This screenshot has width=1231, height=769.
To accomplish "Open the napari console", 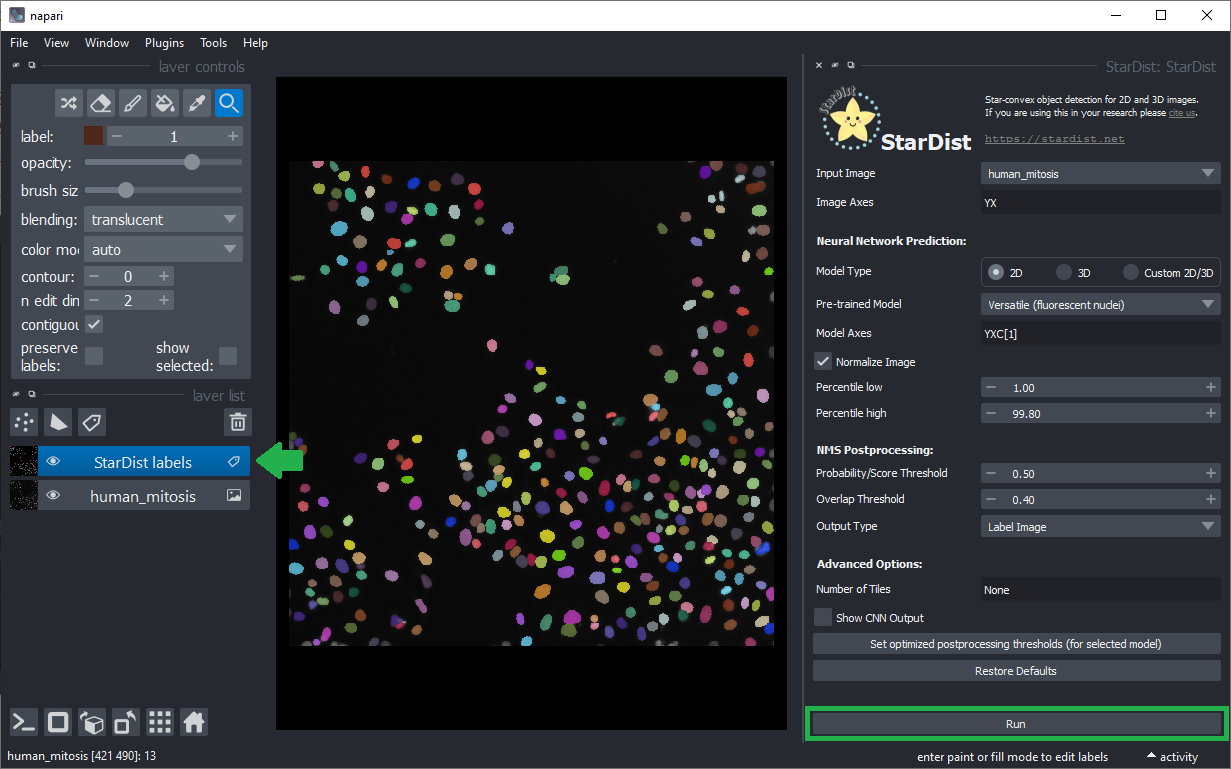I will click(x=24, y=722).
